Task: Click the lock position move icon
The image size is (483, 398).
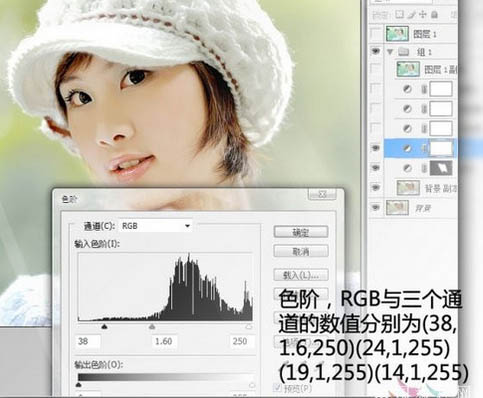Action: 423,14
